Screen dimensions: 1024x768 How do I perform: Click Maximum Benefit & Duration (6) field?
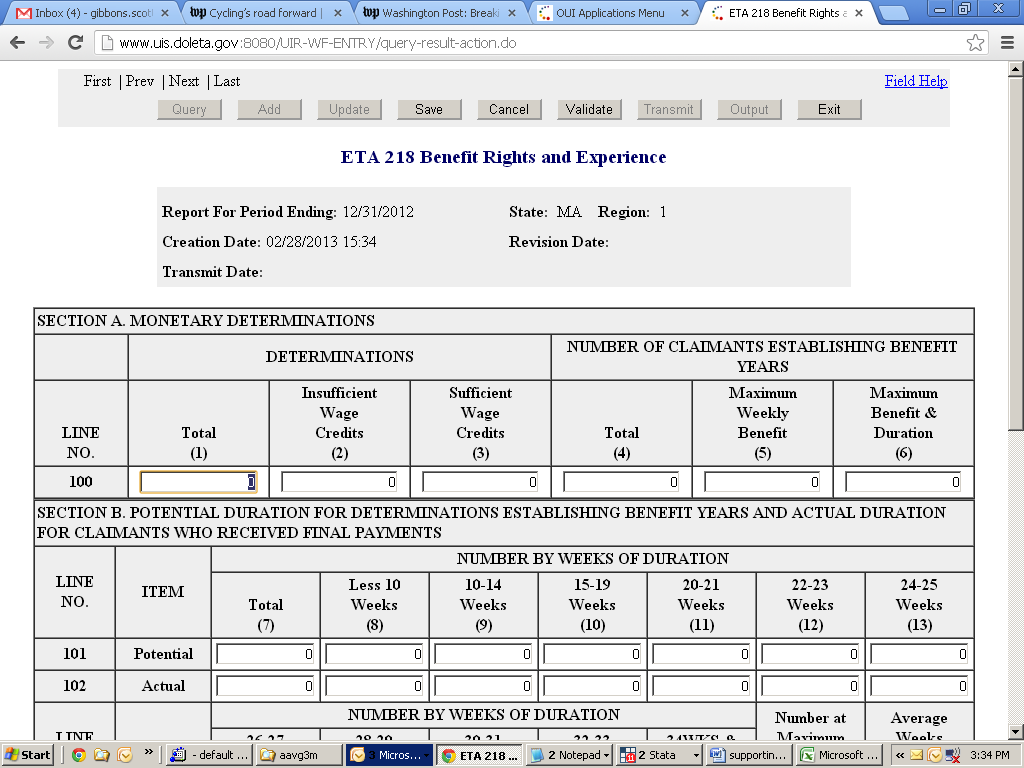(904, 482)
